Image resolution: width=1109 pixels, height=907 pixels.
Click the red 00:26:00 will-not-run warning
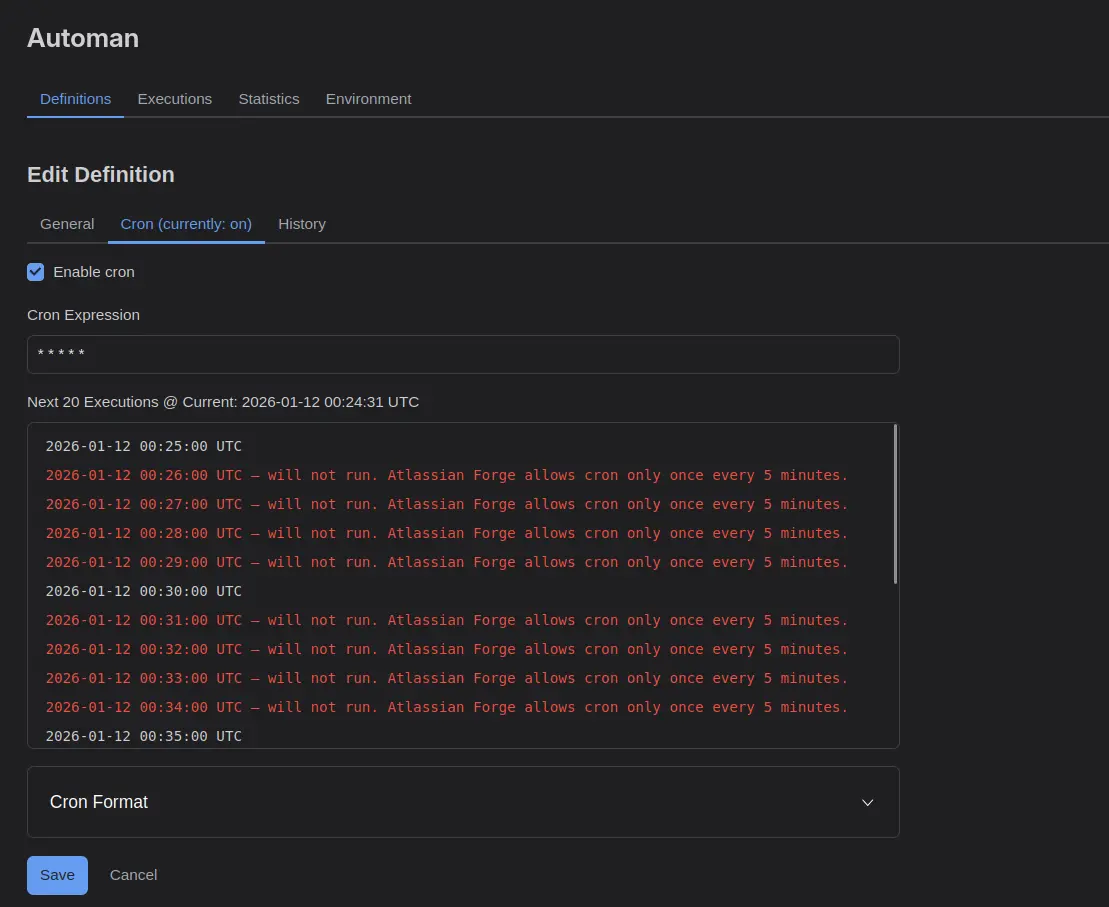click(x=446, y=475)
